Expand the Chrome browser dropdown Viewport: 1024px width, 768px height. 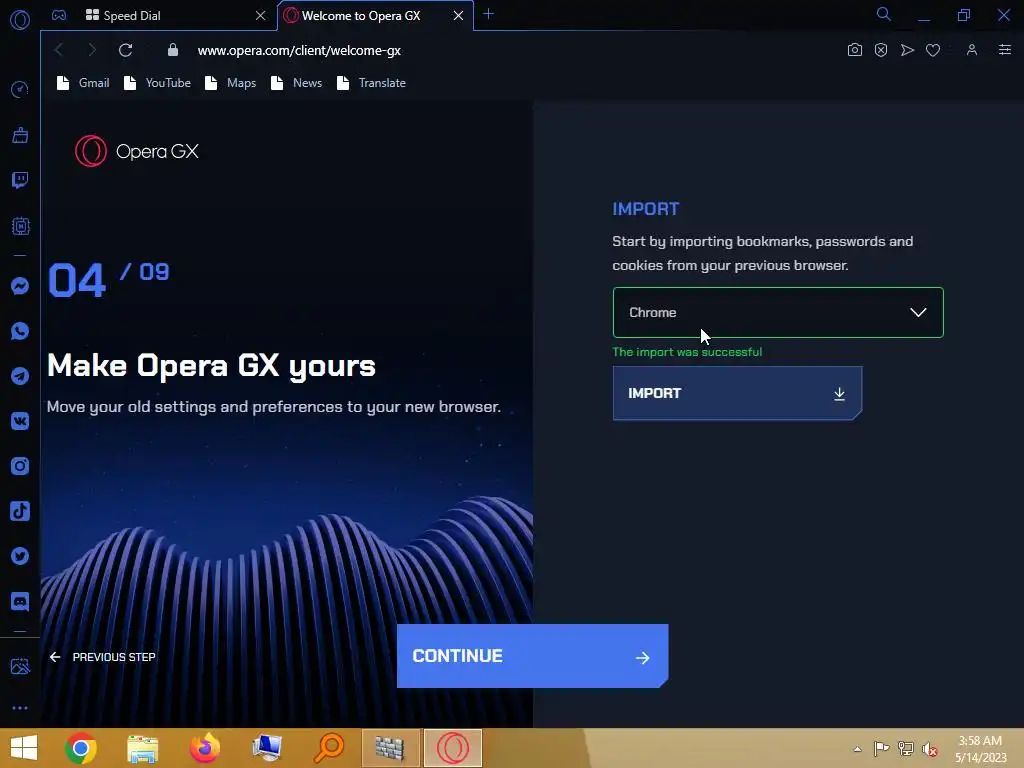pos(778,312)
